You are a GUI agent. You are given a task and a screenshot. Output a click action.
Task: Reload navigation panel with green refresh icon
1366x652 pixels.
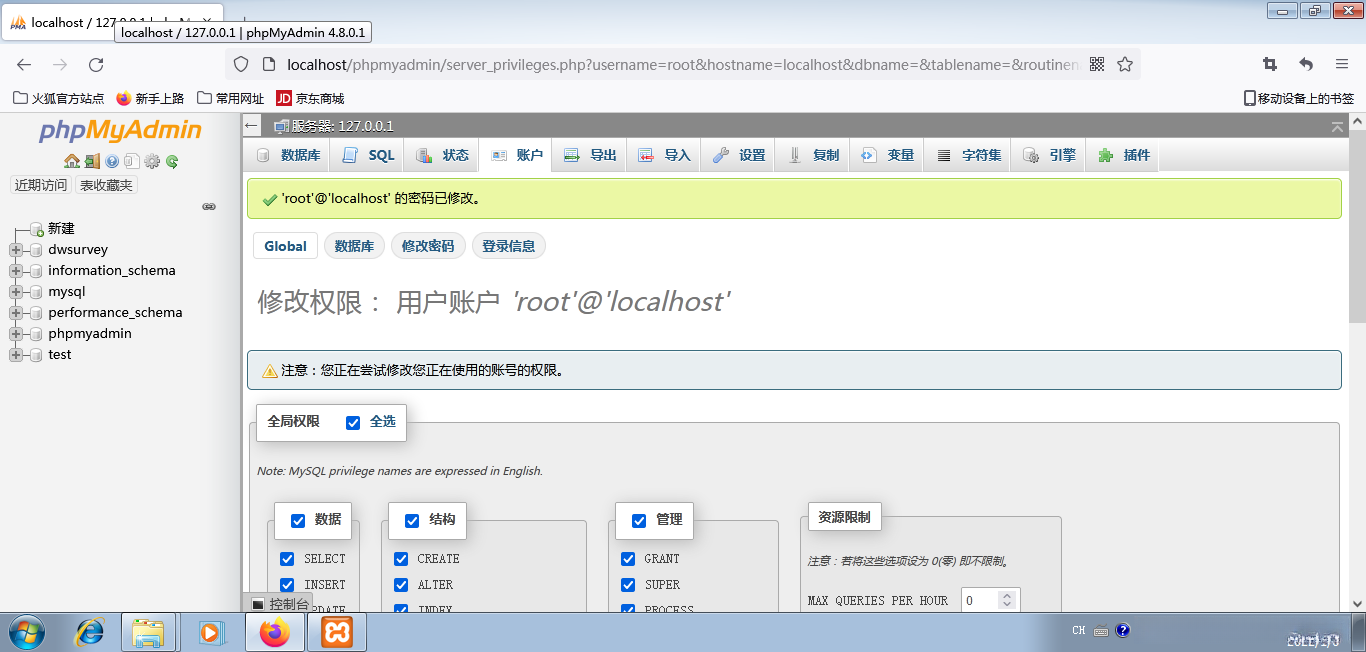coord(172,161)
